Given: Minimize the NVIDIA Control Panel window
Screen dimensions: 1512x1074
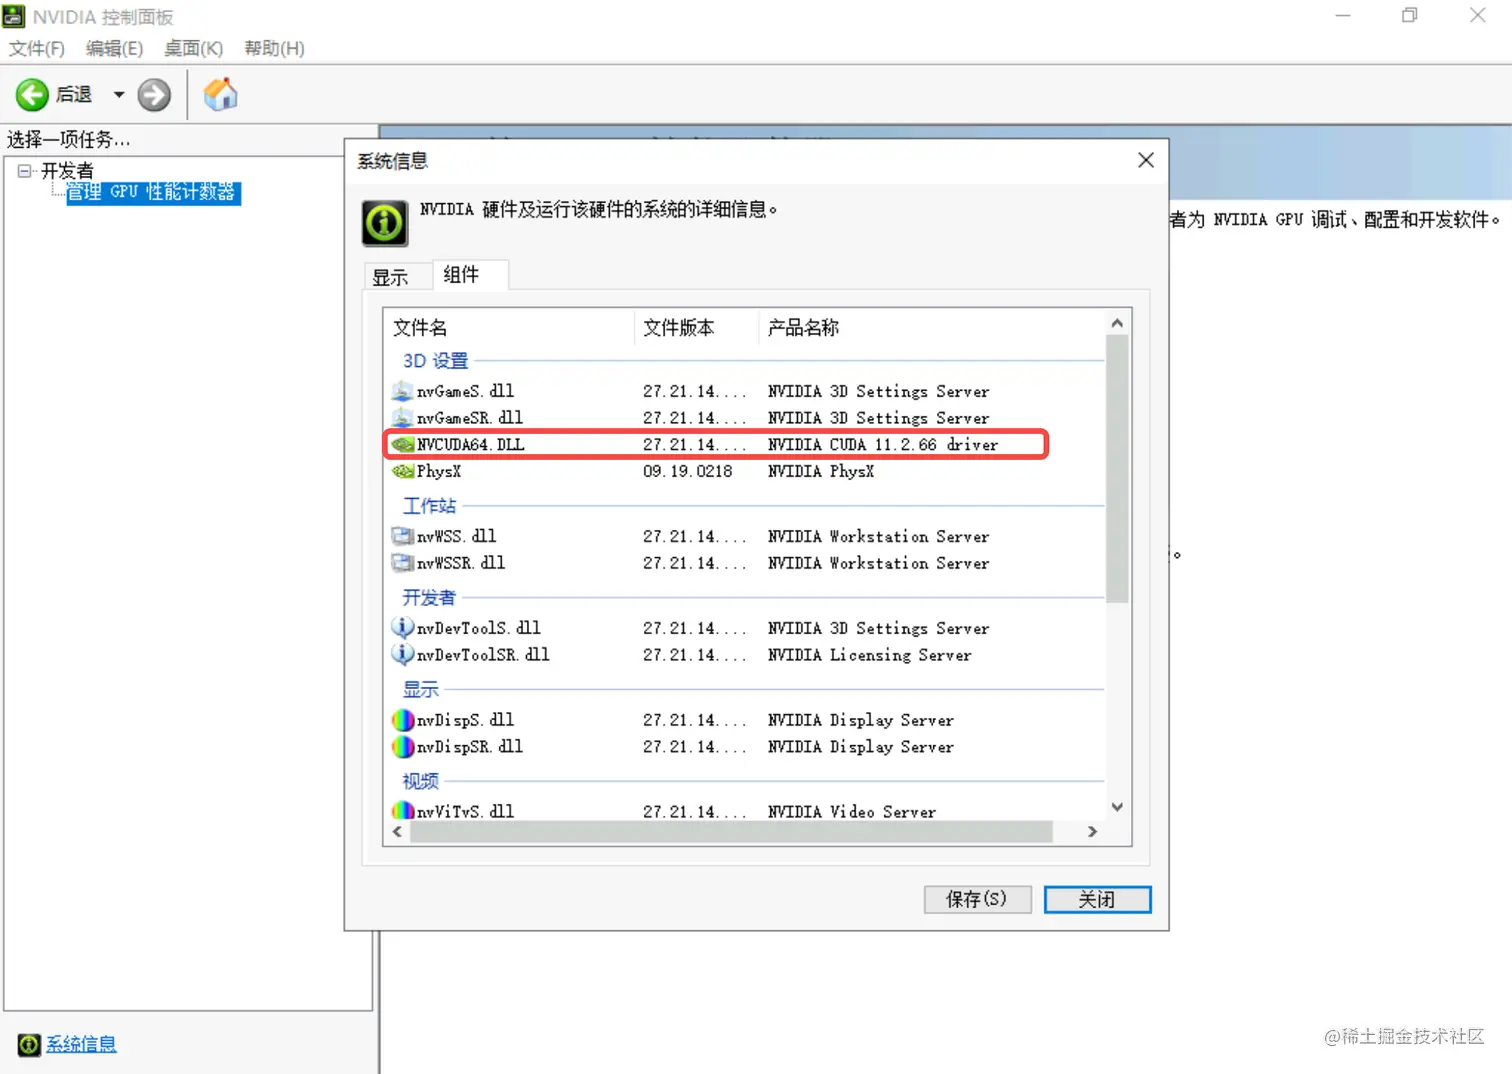Looking at the screenshot, I should [x=1342, y=15].
